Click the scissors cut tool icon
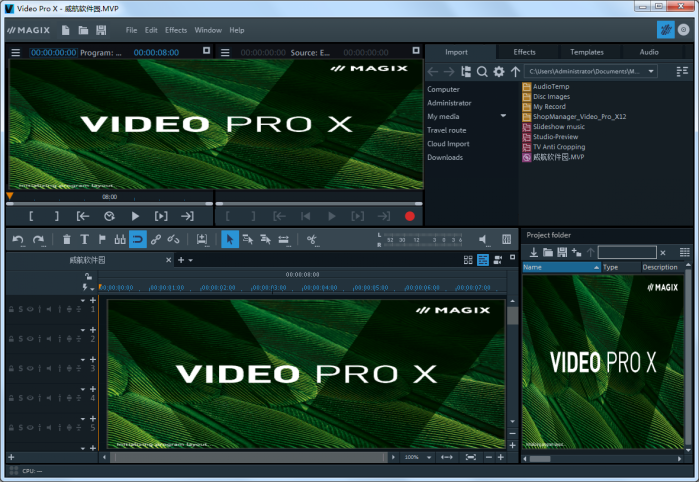Image resolution: width=699 pixels, height=482 pixels. coord(312,239)
